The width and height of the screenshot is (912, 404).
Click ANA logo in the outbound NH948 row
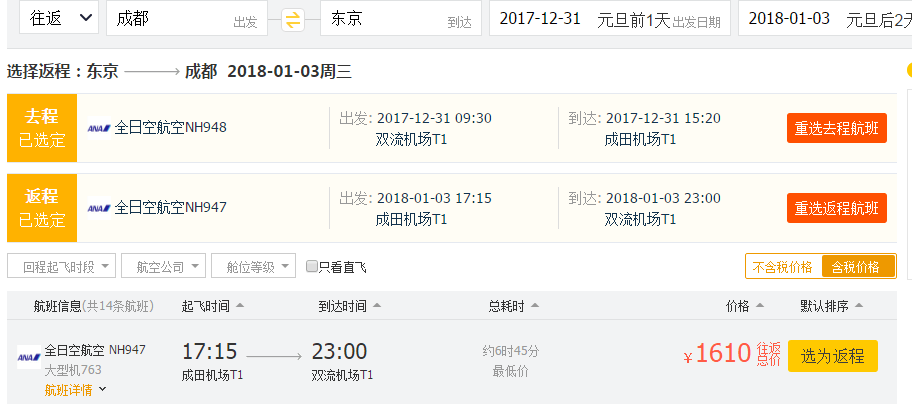pos(99,128)
